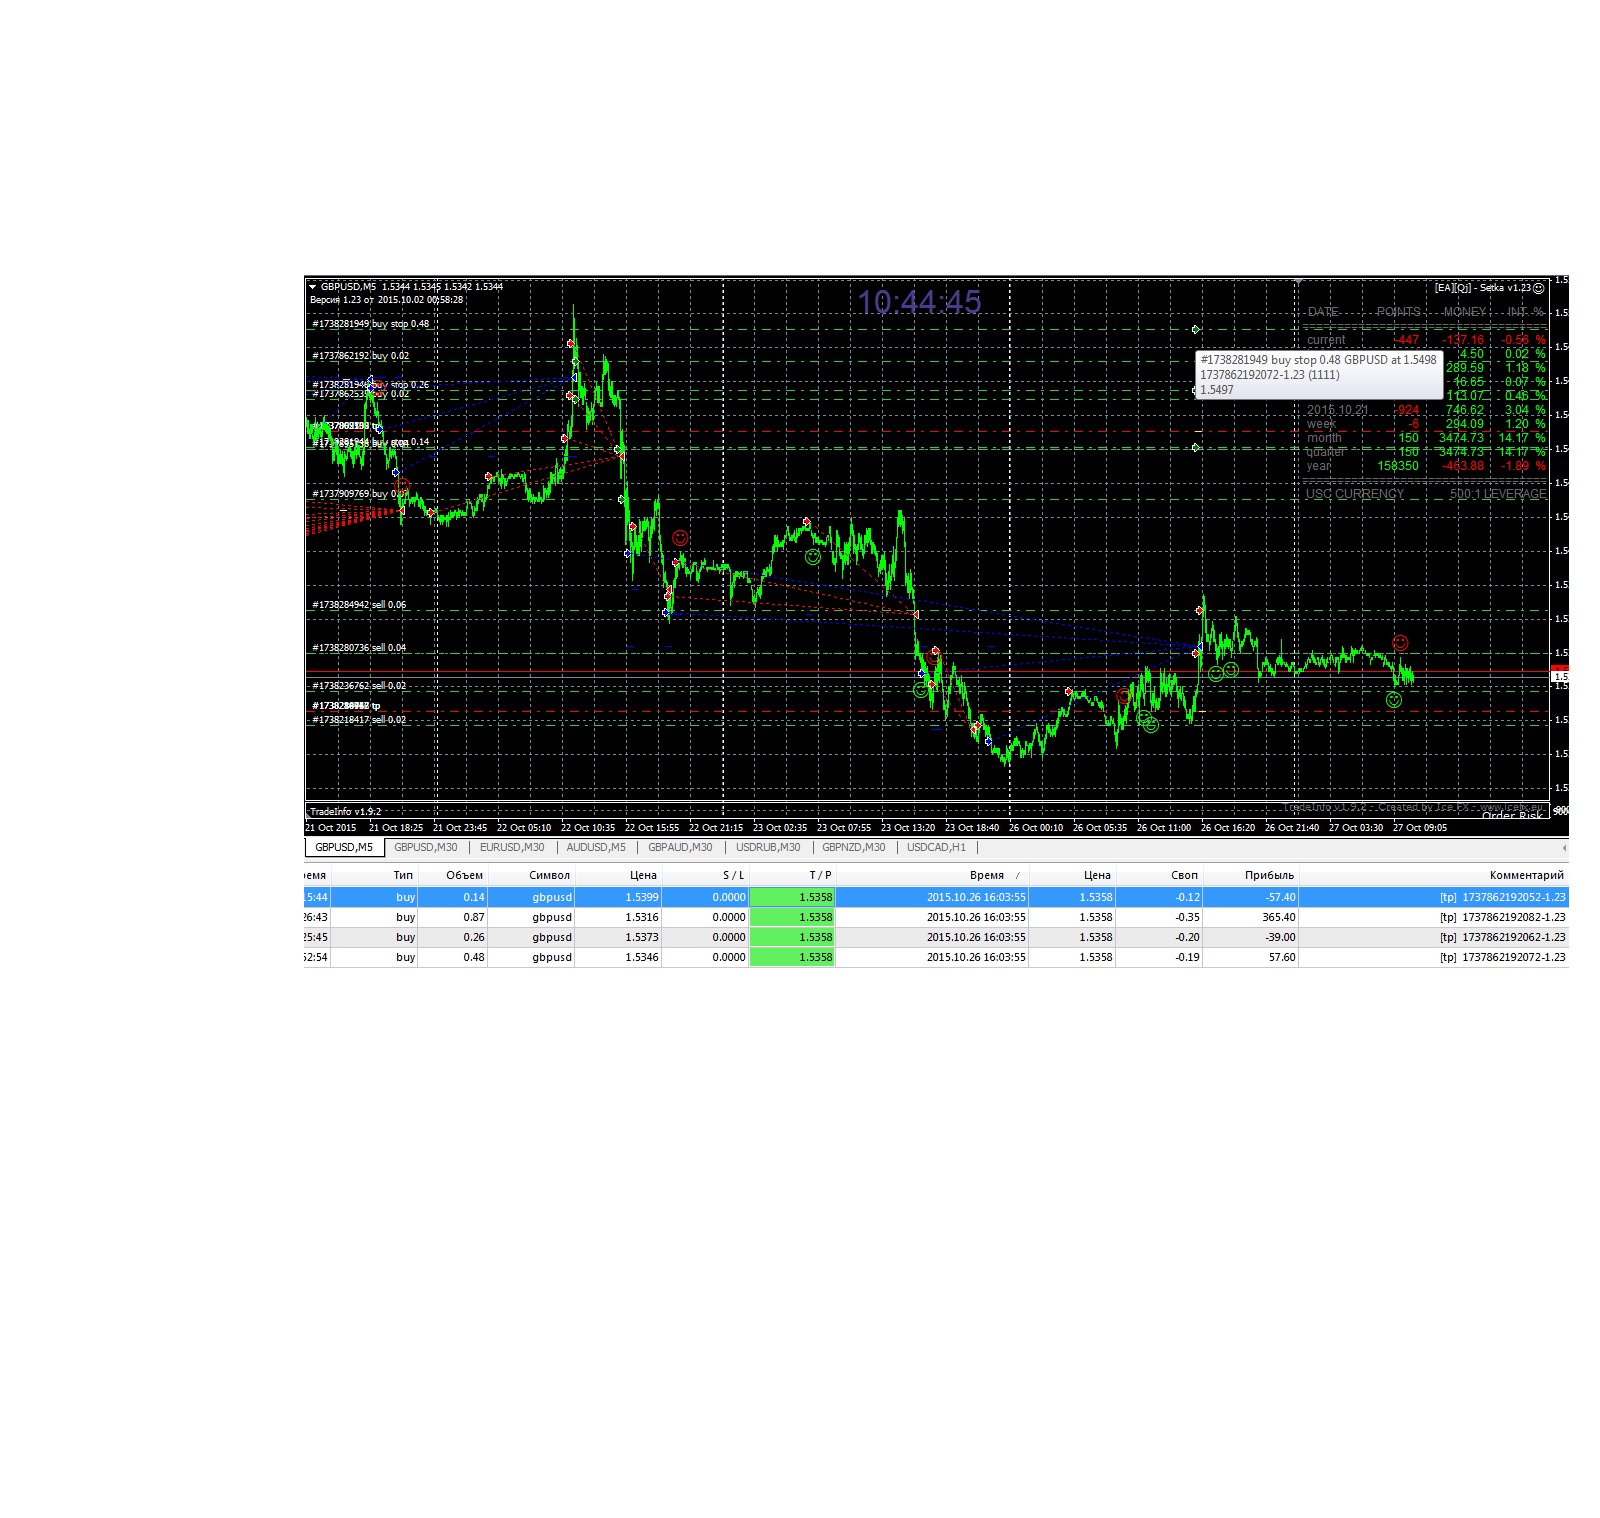Select the buy 0.14 trade at 1.5399
The width and height of the screenshot is (1600, 1518).
tap(936, 897)
